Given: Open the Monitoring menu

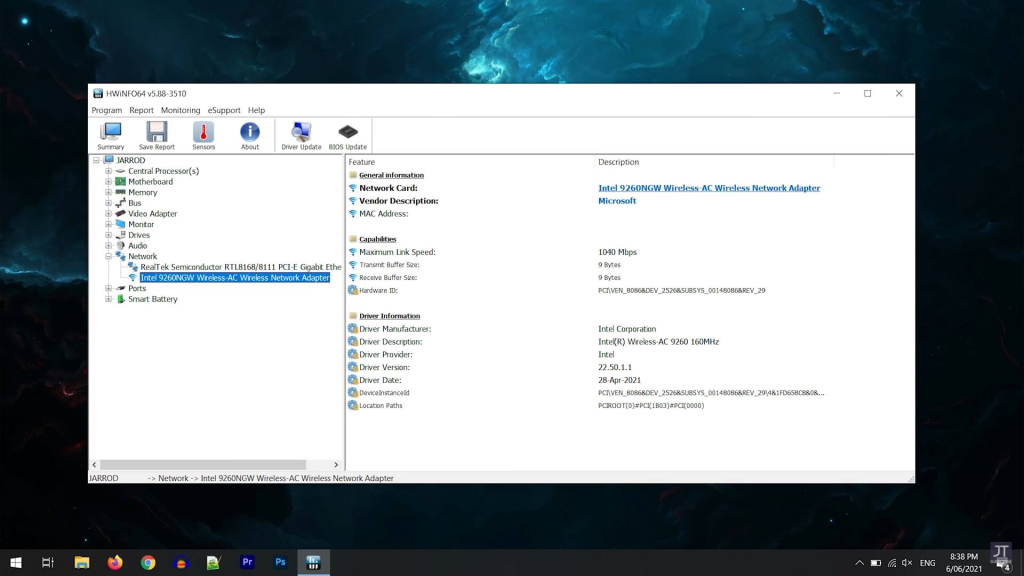Looking at the screenshot, I should pos(180,110).
